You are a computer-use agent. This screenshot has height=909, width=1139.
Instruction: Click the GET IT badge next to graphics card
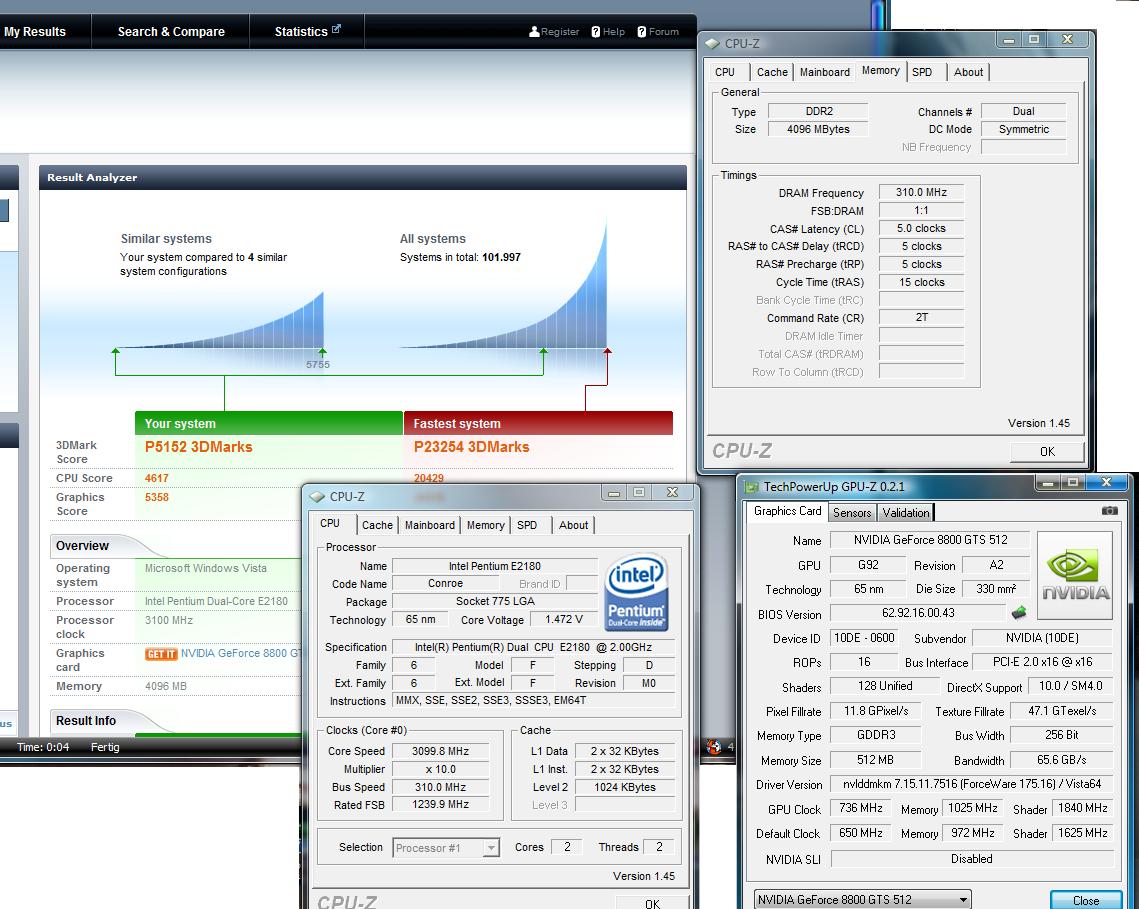point(161,654)
